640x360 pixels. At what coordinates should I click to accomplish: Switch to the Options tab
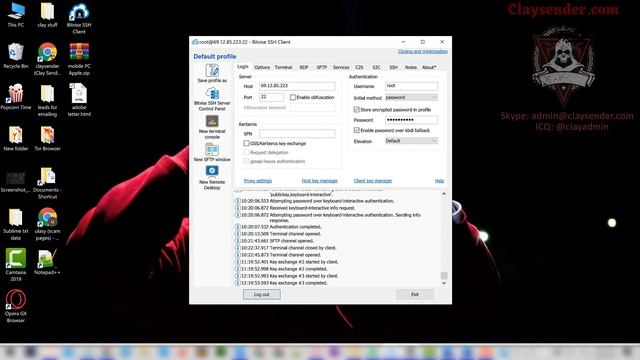coord(262,67)
